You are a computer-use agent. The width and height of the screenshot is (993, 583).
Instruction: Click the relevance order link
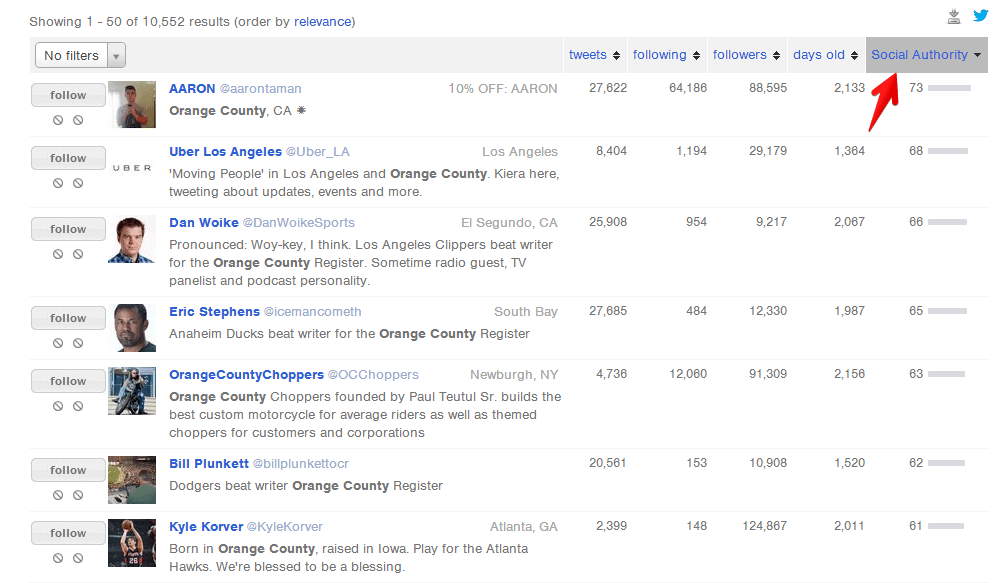pos(322,22)
